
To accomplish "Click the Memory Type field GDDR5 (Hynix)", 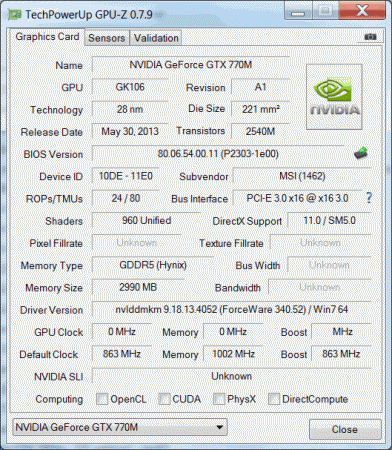I will pyautogui.click(x=153, y=265).
